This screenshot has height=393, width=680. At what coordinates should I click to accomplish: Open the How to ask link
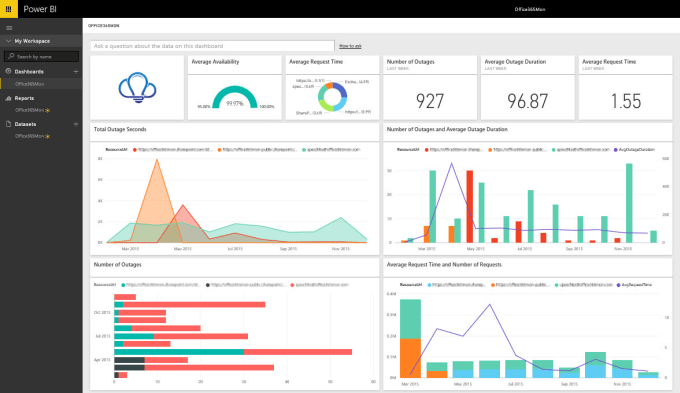350,46
